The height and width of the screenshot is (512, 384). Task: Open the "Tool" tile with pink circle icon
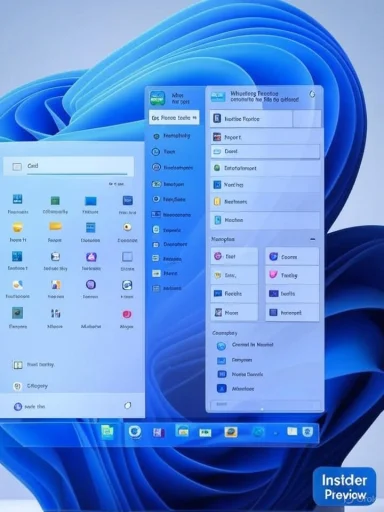[x=234, y=256]
